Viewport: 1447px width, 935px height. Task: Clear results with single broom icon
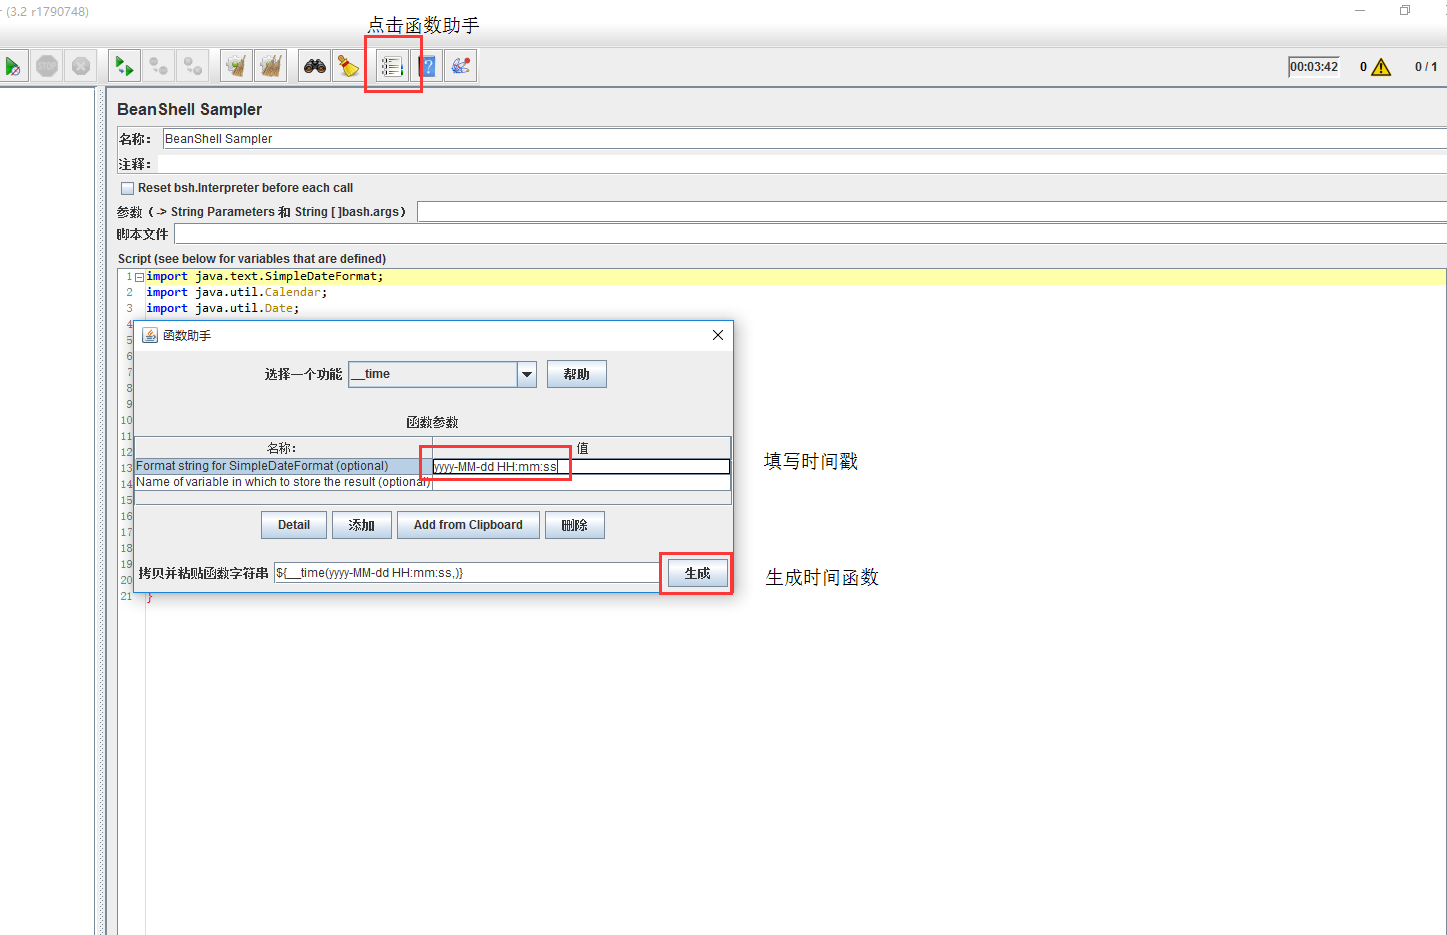tap(236, 66)
